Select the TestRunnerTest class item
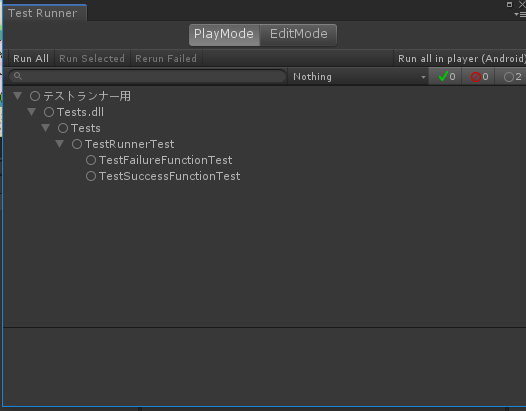 pyautogui.click(x=129, y=144)
